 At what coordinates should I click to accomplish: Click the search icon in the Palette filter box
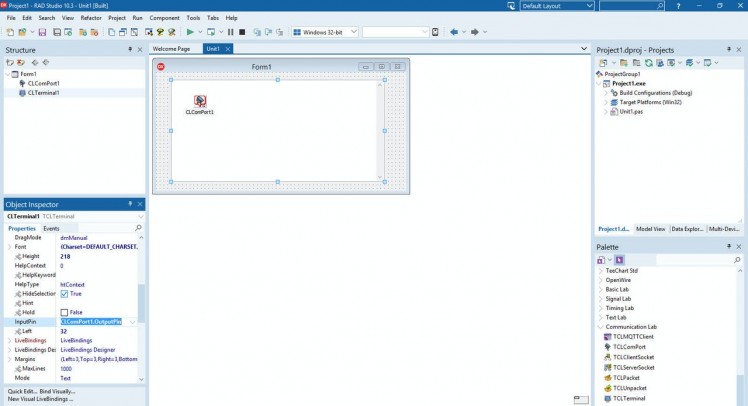click(737, 260)
